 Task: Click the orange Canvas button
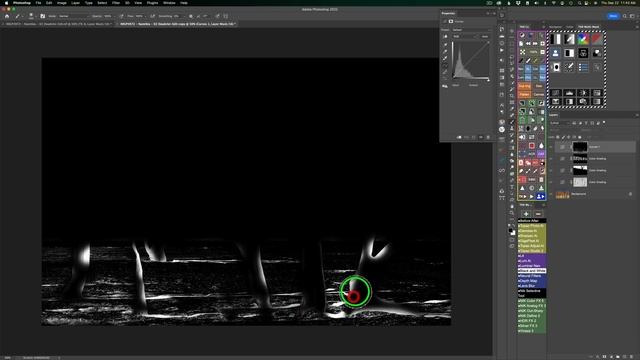point(539,94)
